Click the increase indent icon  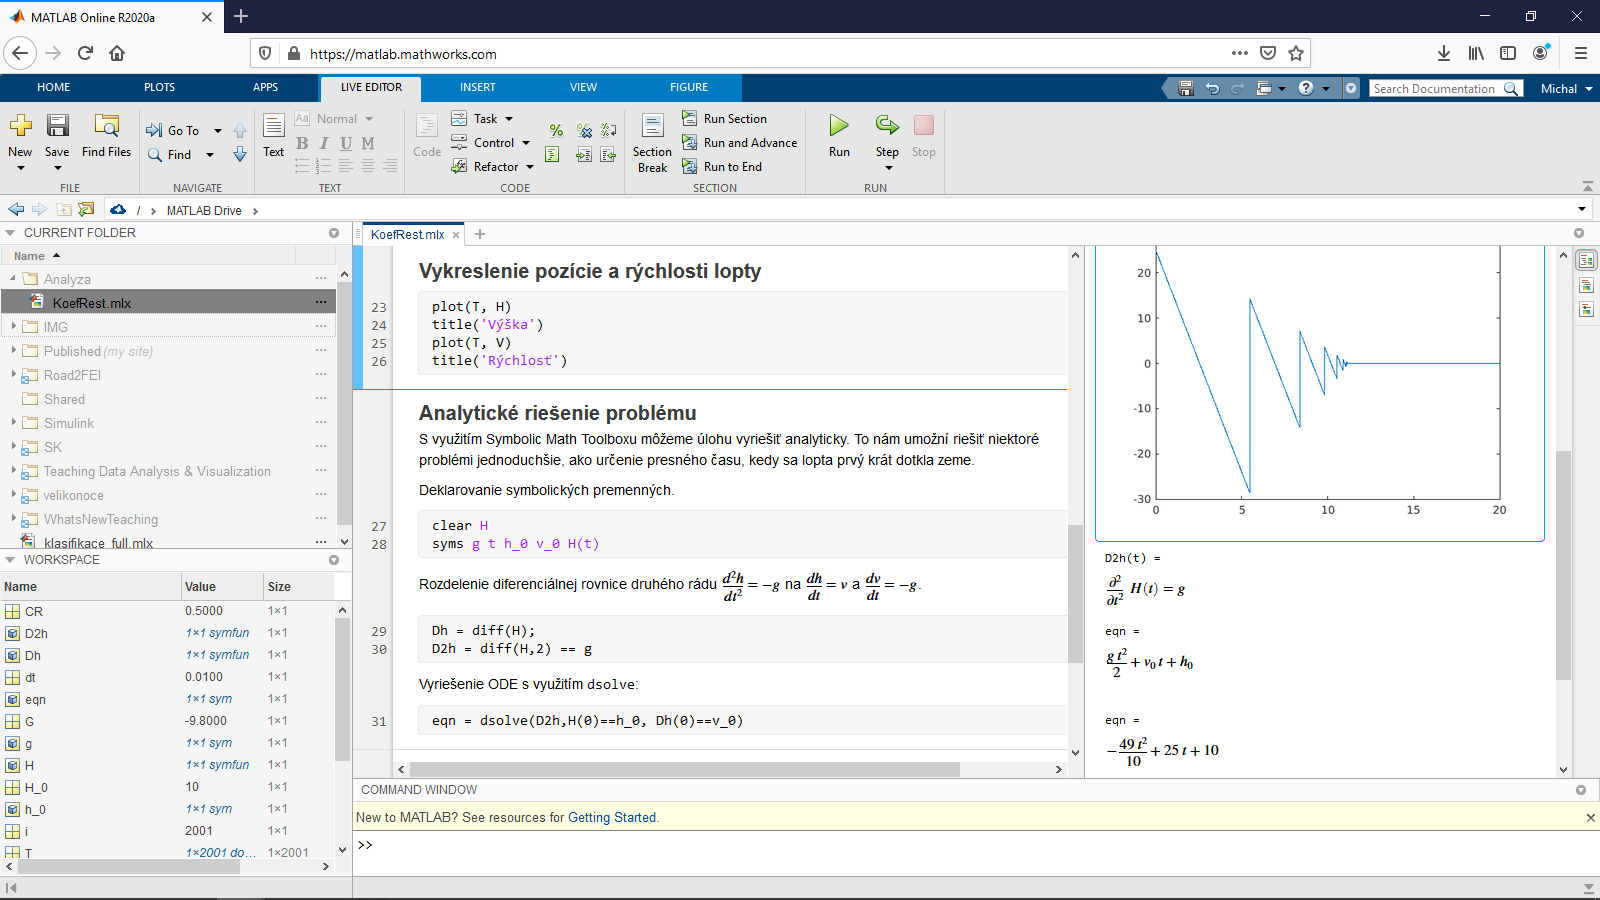click(584, 155)
